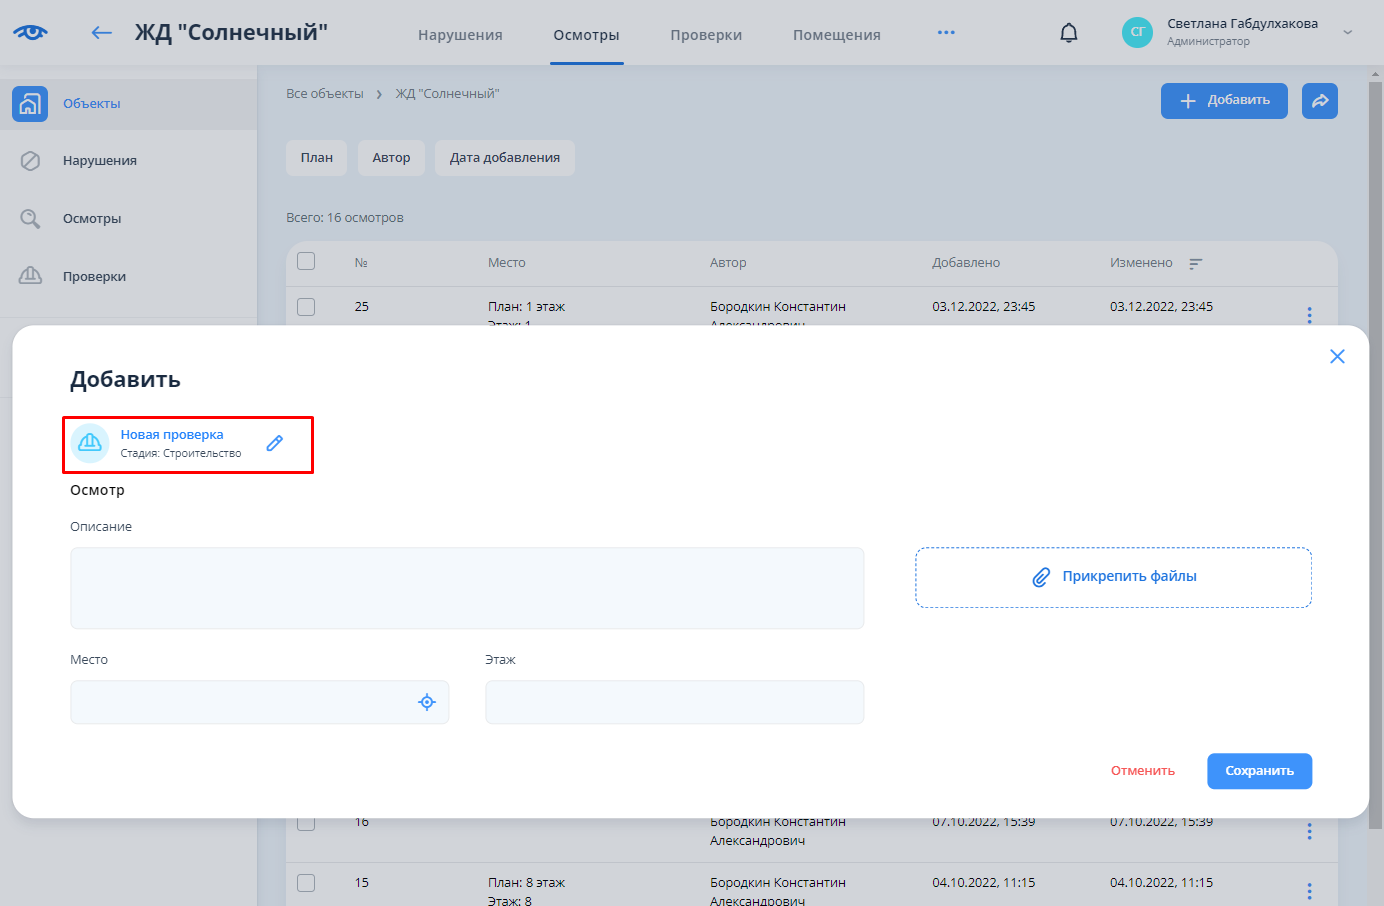Screen dimensions: 1384x906
Task: Close the Добавить dialog with X
Action: (x=1337, y=357)
